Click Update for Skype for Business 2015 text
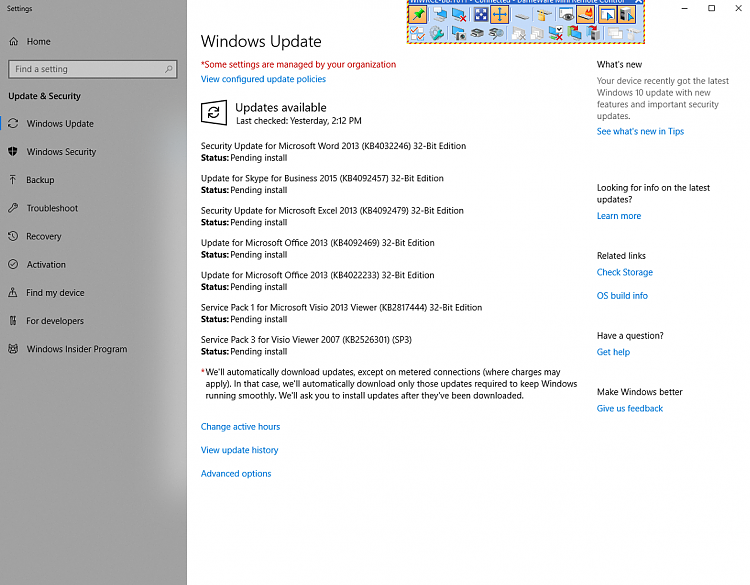 322,178
